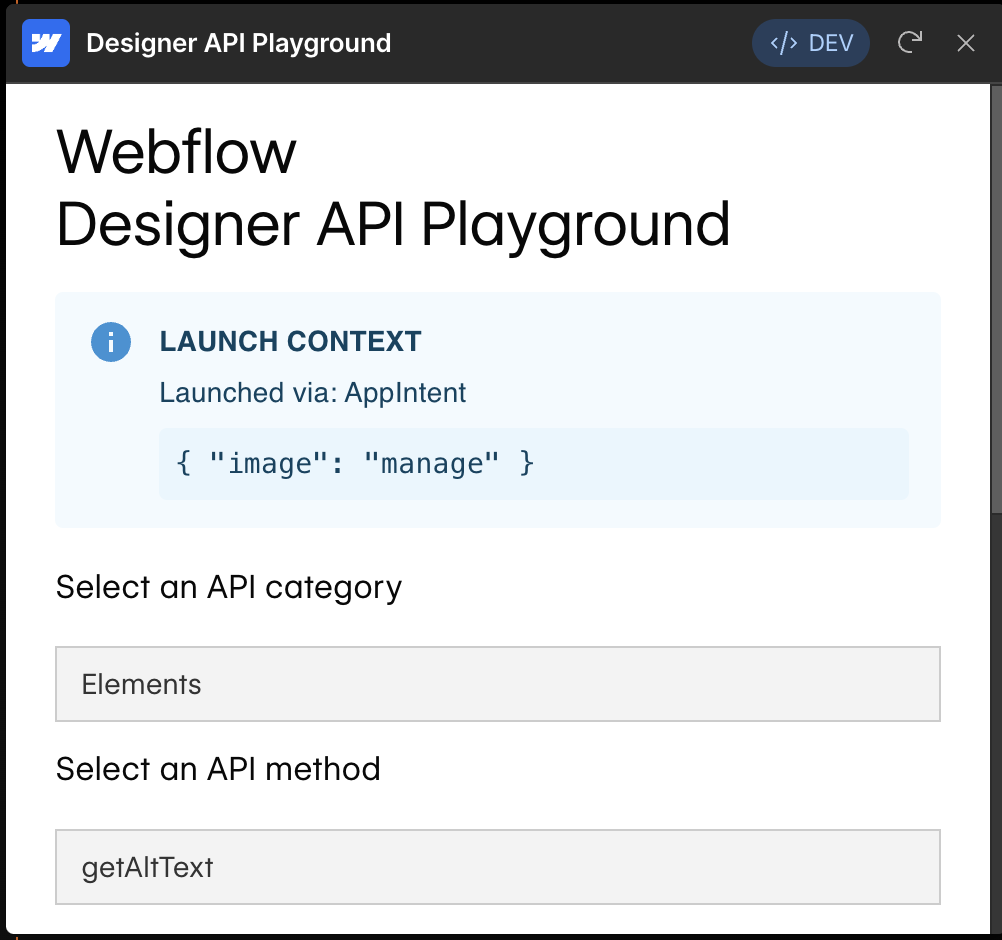The image size is (1002, 940).
Task: Click the LAUNCH CONTEXT heading
Action: [x=290, y=341]
